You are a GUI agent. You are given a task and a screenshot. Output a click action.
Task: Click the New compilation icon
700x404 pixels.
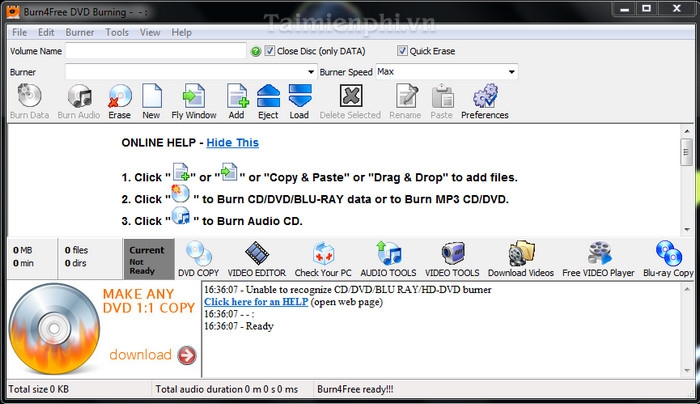pyautogui.click(x=152, y=96)
